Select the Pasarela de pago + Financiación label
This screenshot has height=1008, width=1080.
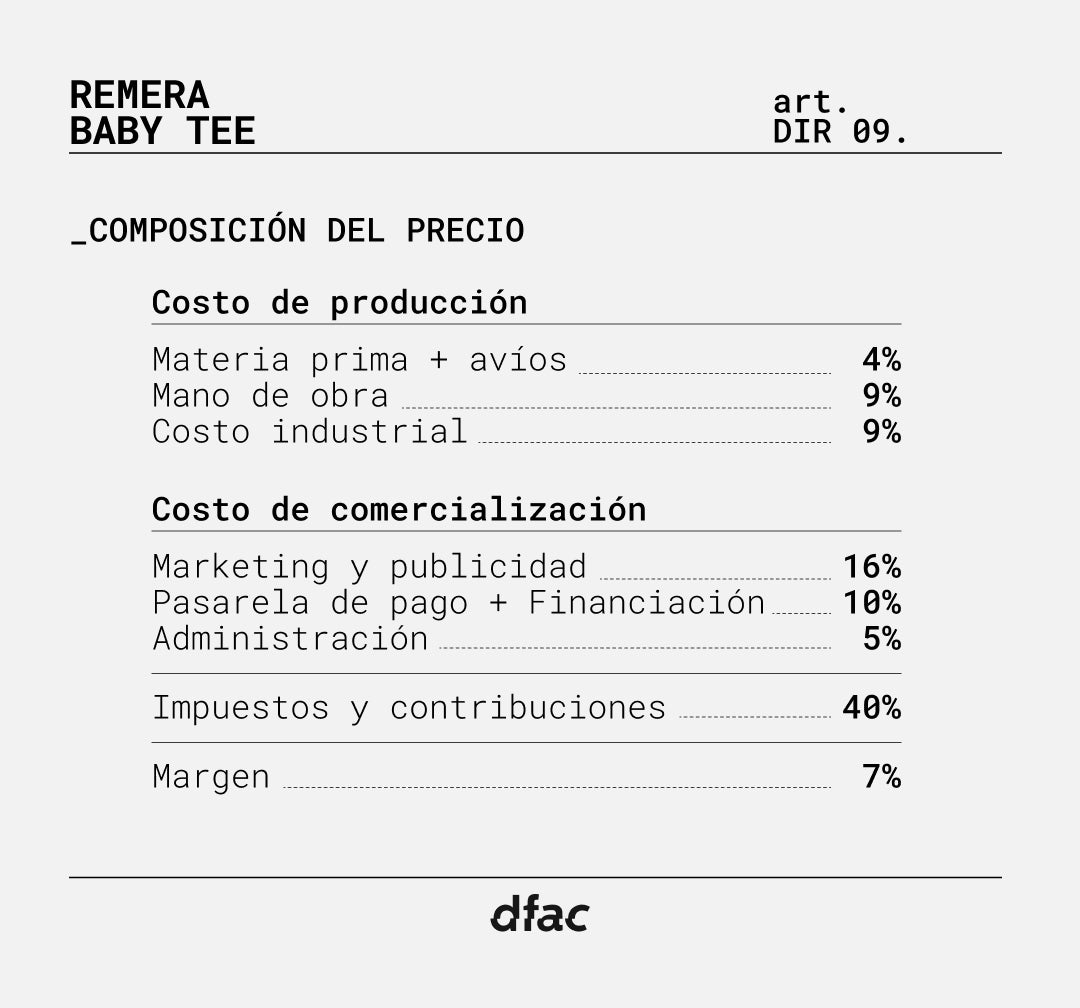pos(458,602)
